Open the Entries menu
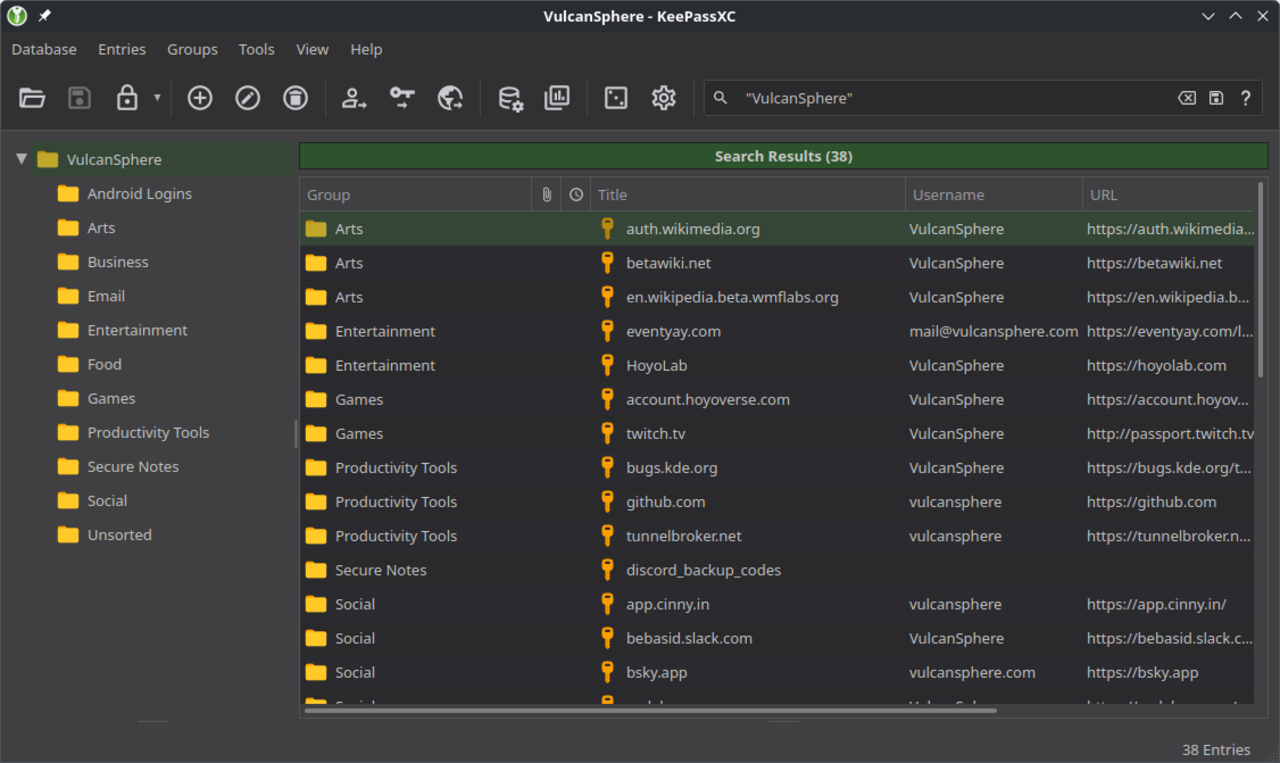 coord(122,49)
